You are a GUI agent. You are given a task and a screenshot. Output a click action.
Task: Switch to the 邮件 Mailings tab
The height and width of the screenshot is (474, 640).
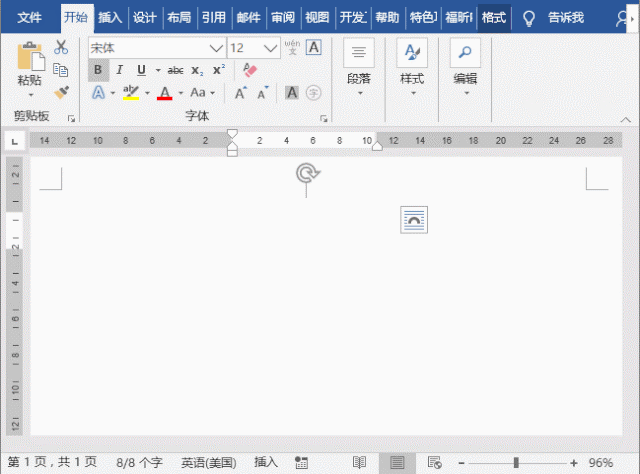[x=249, y=18]
